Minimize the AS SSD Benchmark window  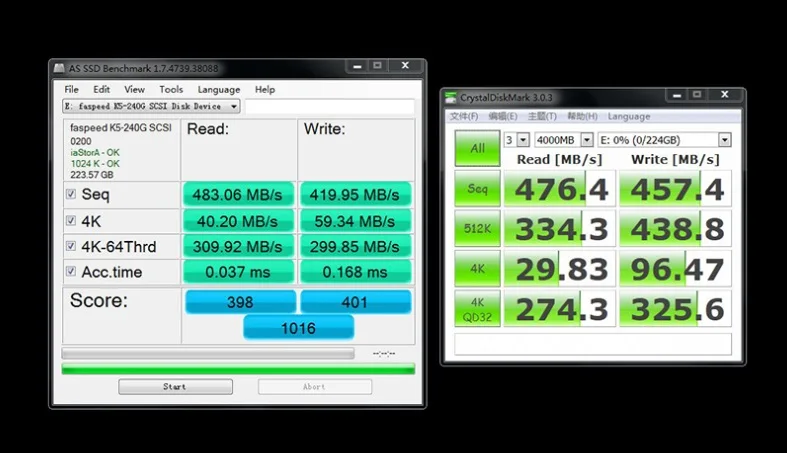coord(357,66)
